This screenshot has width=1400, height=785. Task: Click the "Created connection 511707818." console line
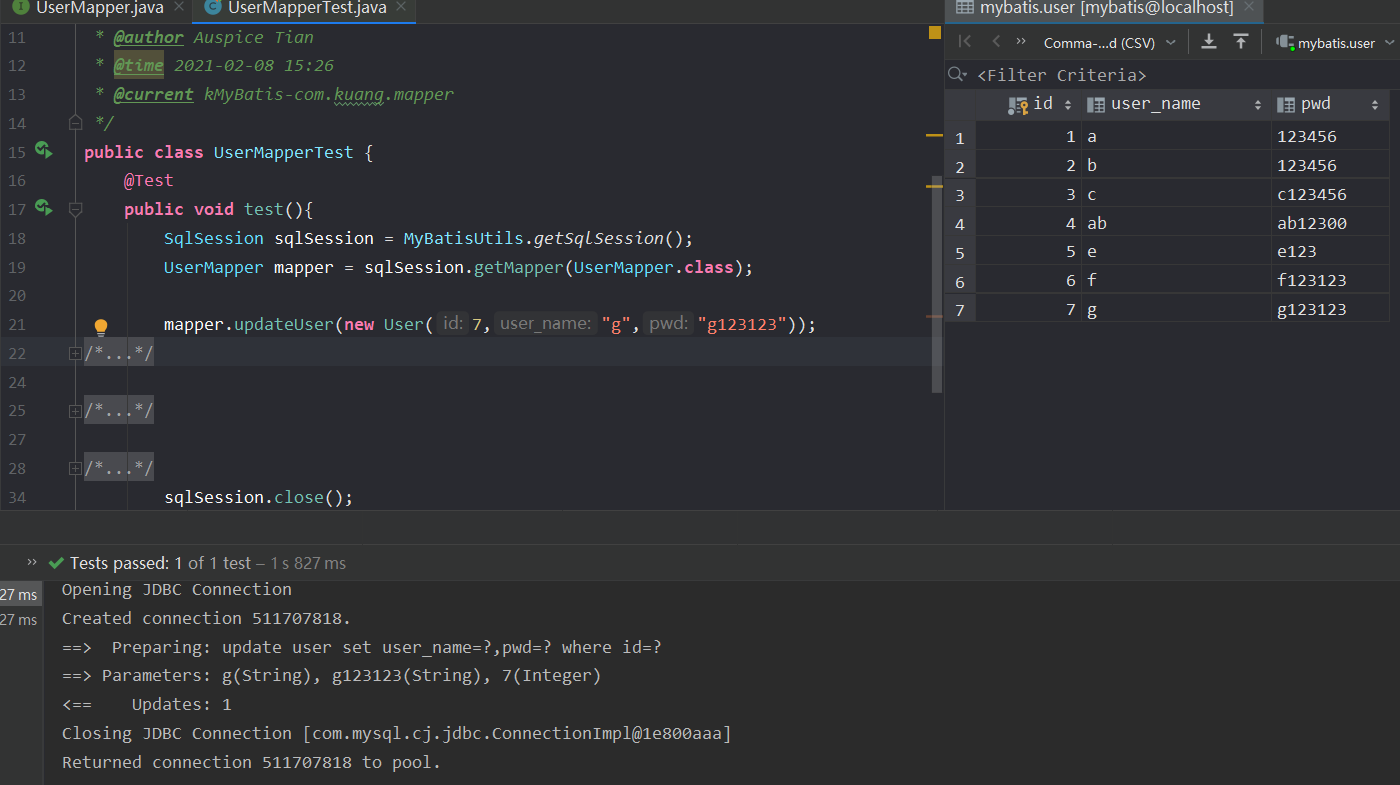[x=207, y=618]
